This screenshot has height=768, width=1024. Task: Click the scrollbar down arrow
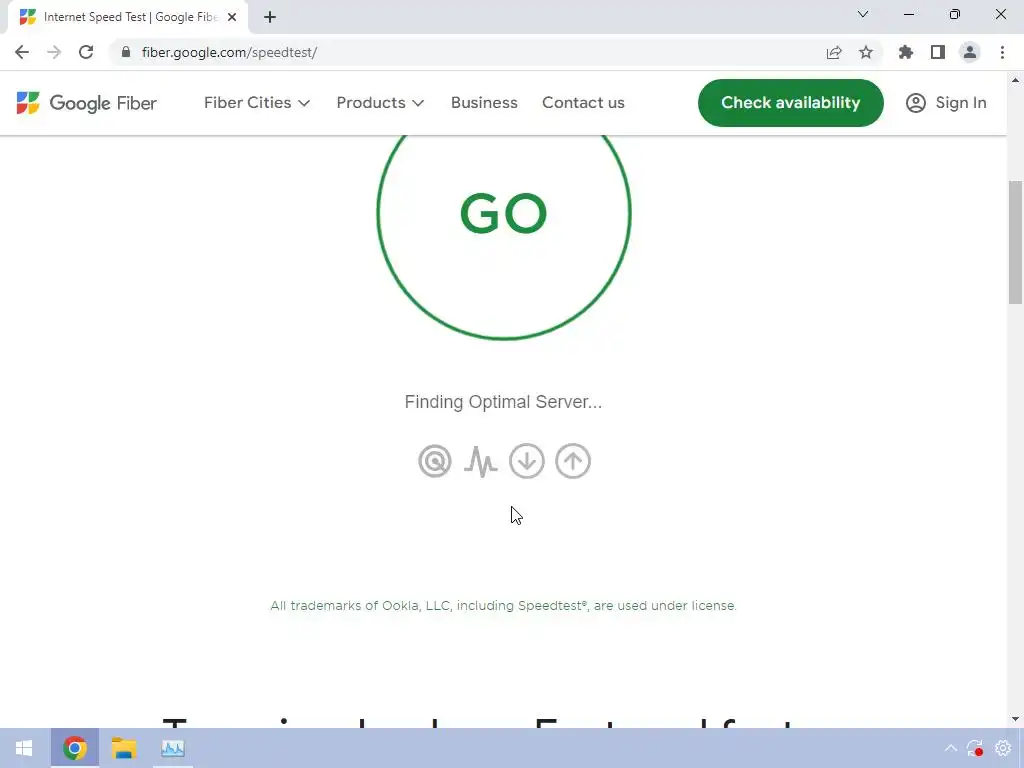1015,719
